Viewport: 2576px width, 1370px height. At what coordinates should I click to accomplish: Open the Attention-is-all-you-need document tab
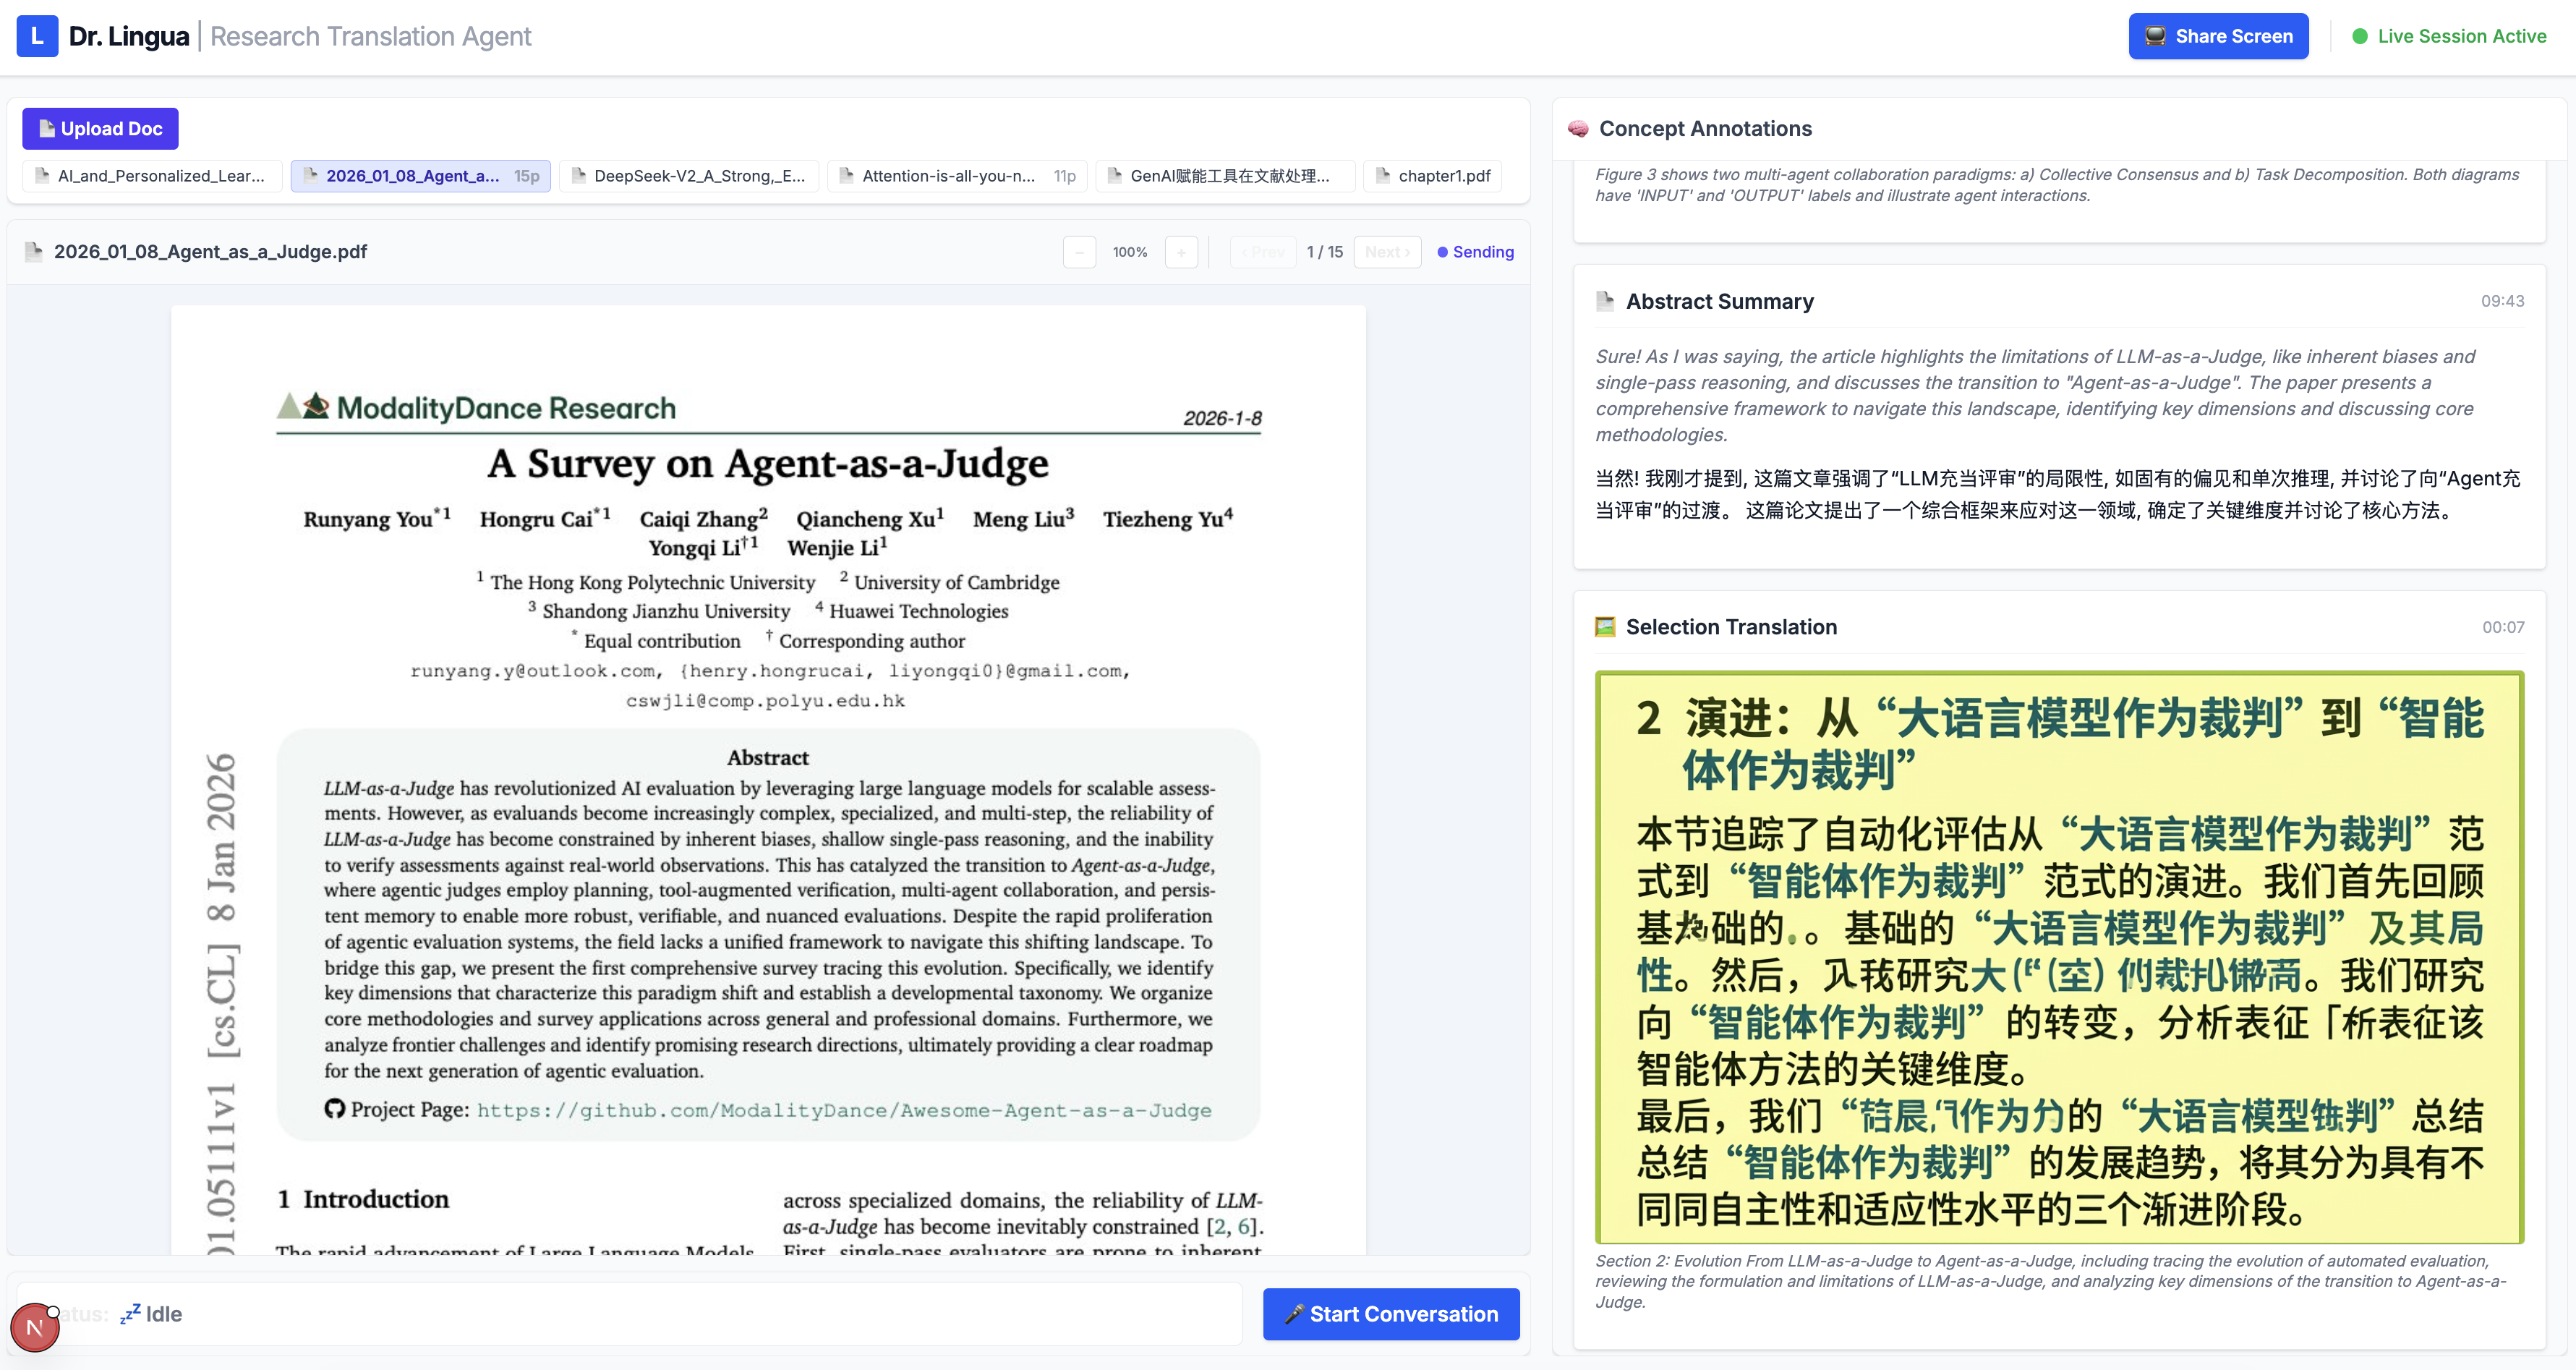(956, 176)
